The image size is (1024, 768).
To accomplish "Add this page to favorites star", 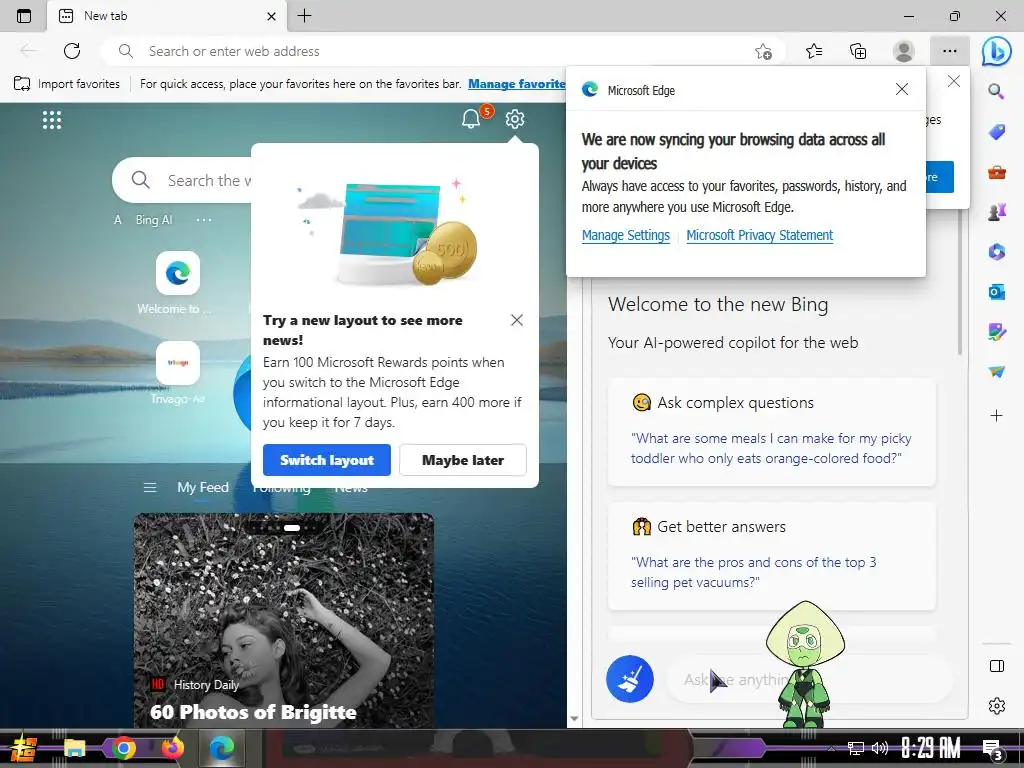I will (x=763, y=51).
